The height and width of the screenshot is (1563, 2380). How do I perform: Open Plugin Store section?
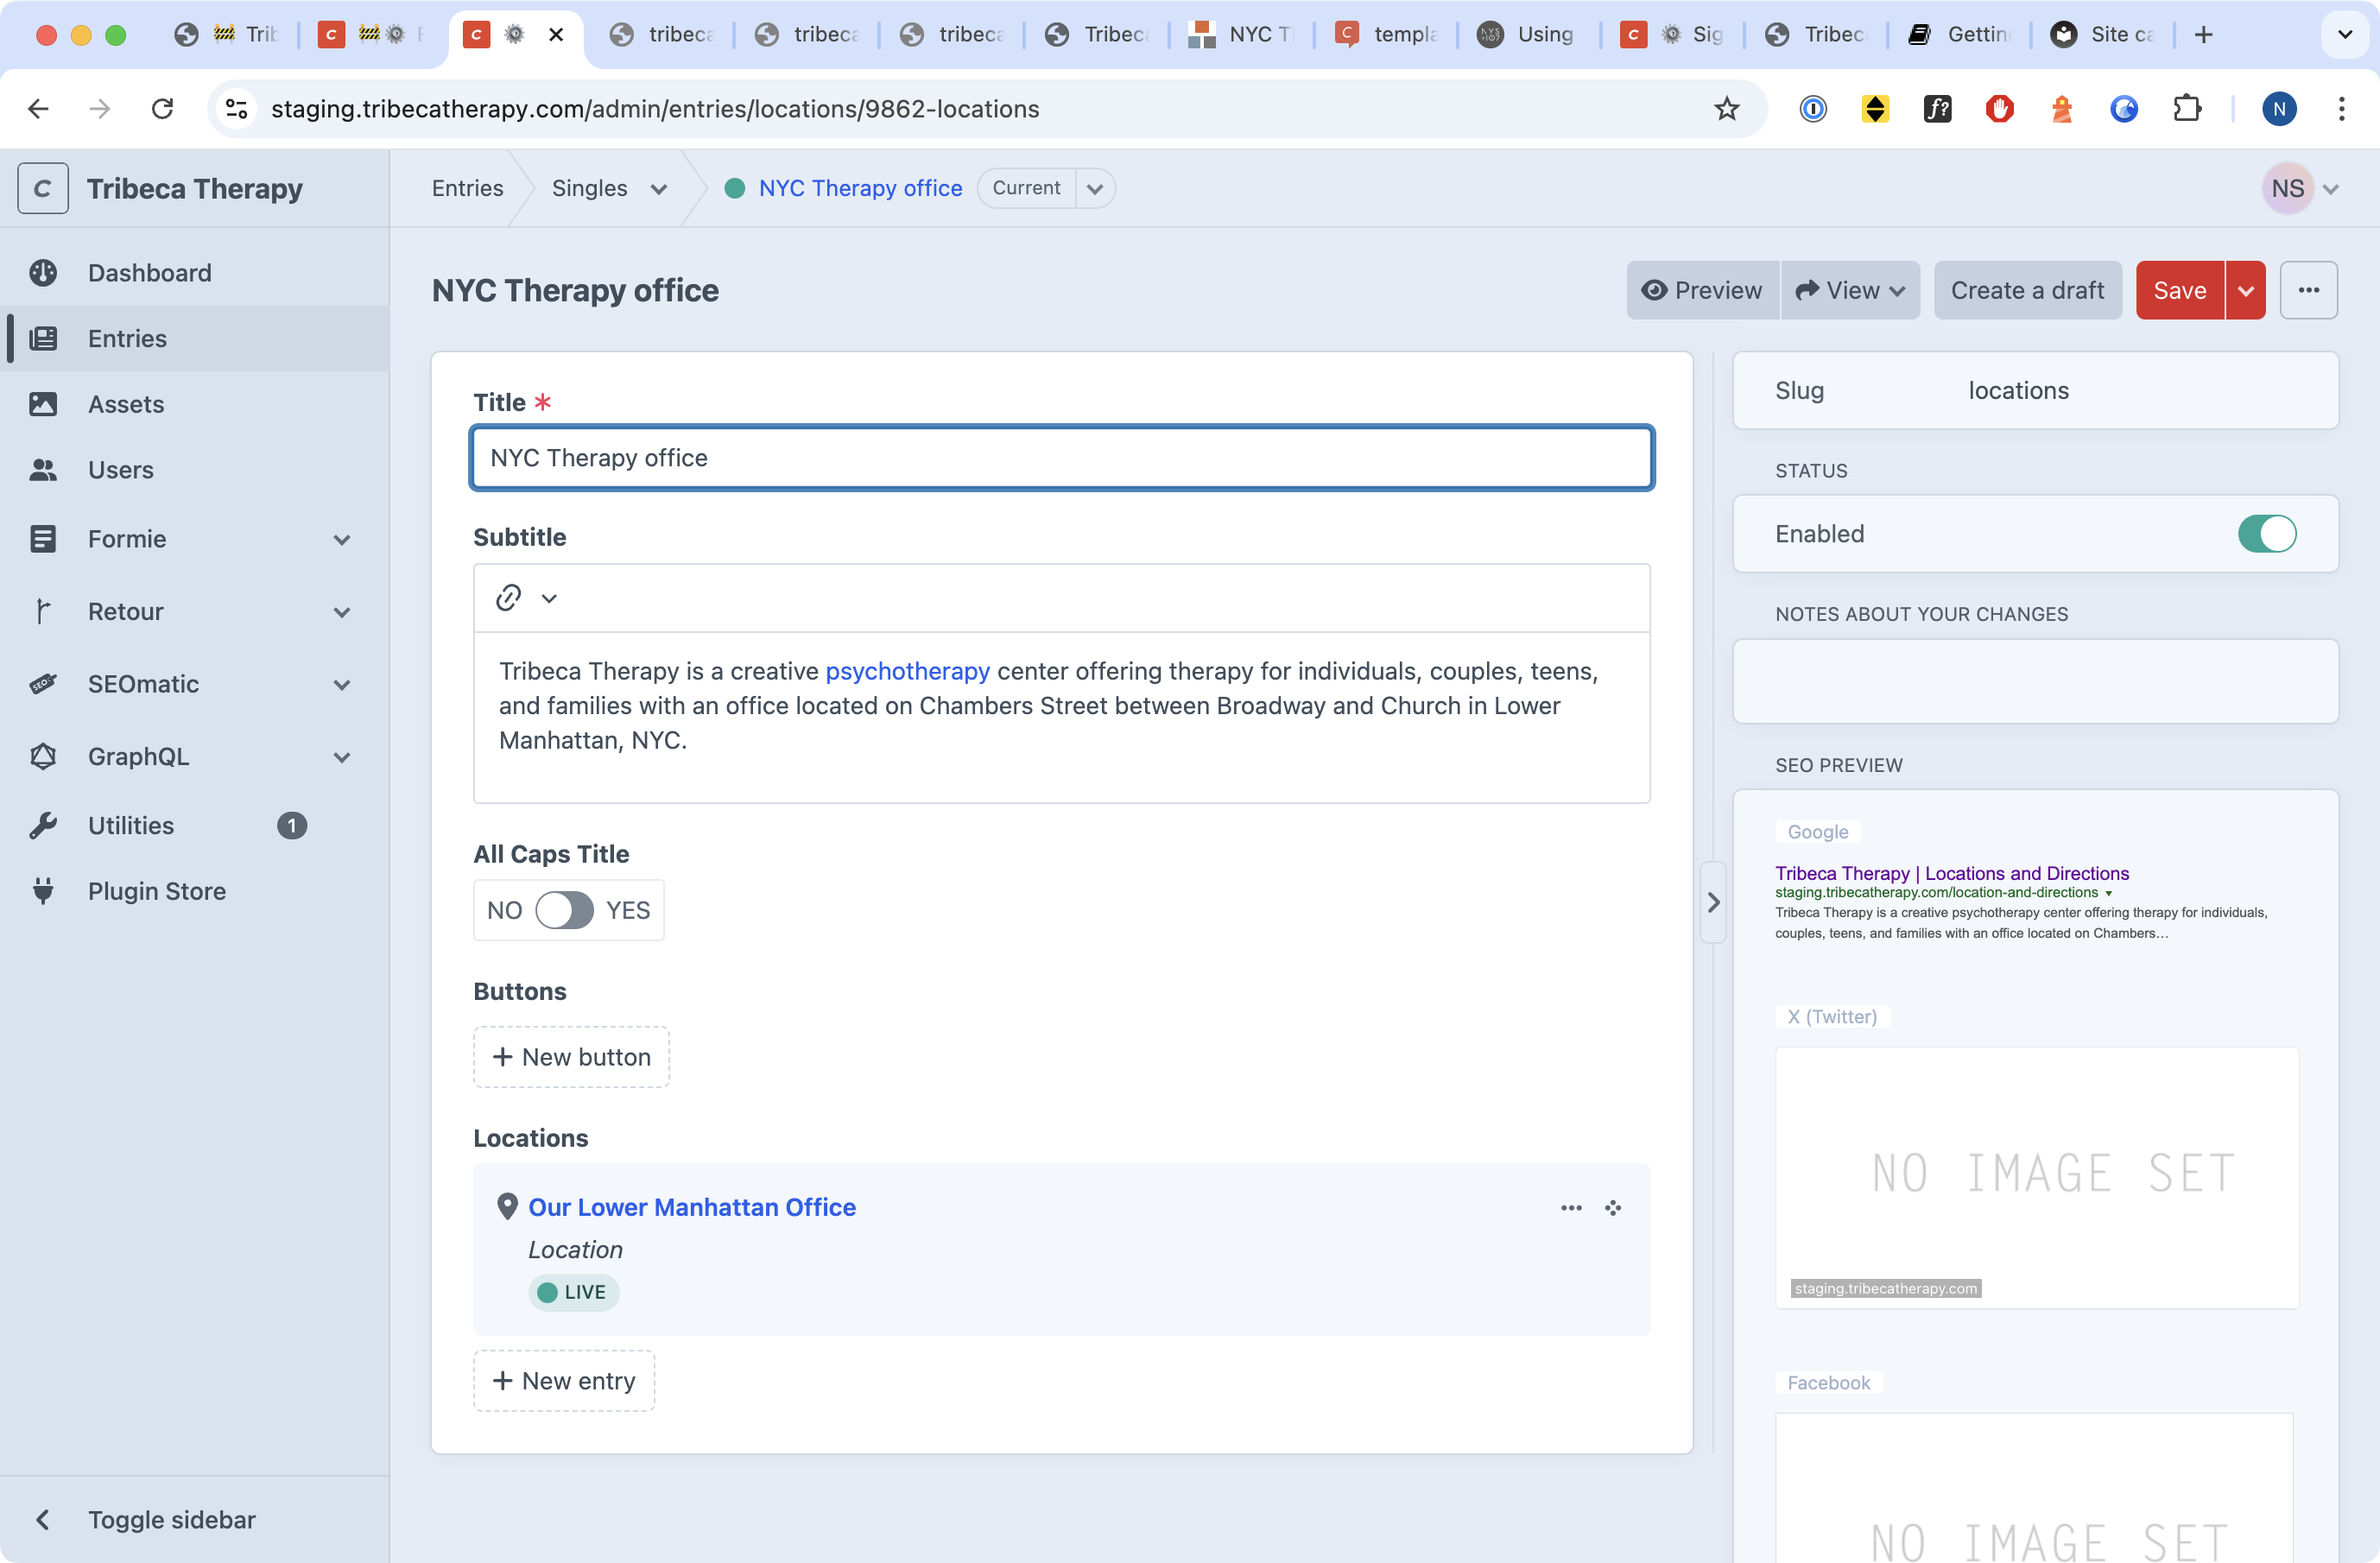pyautogui.click(x=157, y=891)
